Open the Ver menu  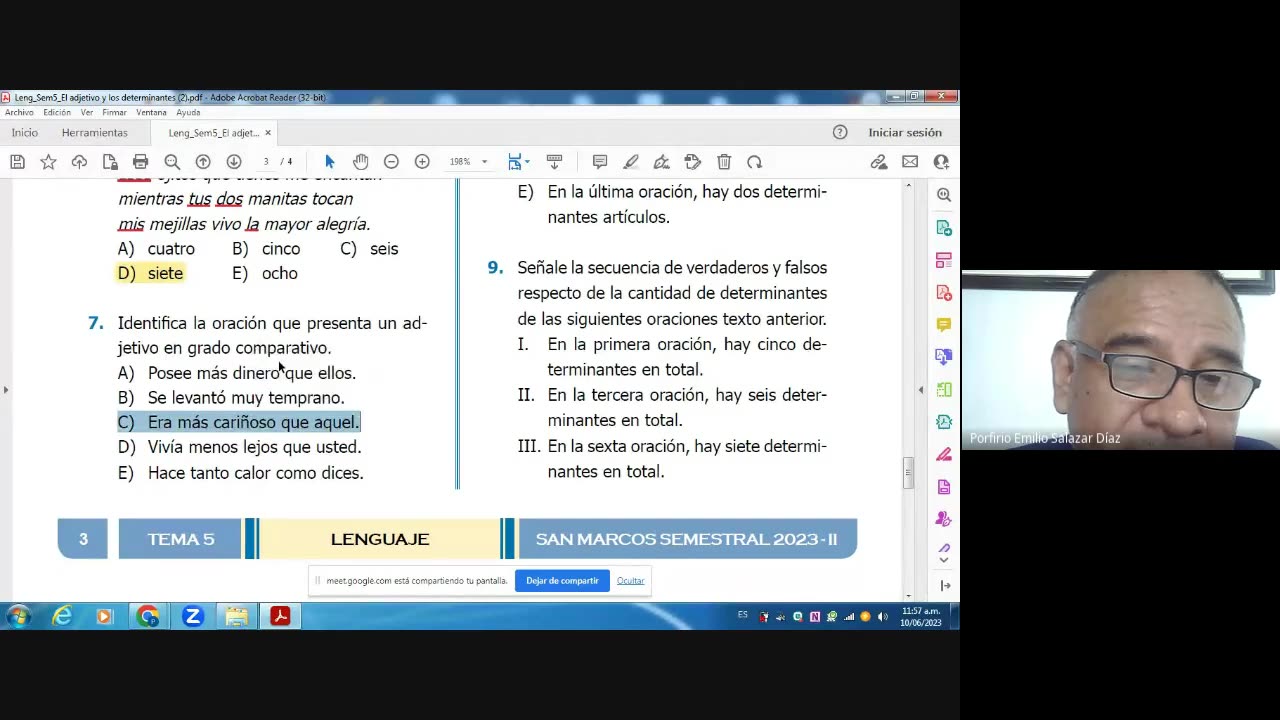(x=87, y=113)
